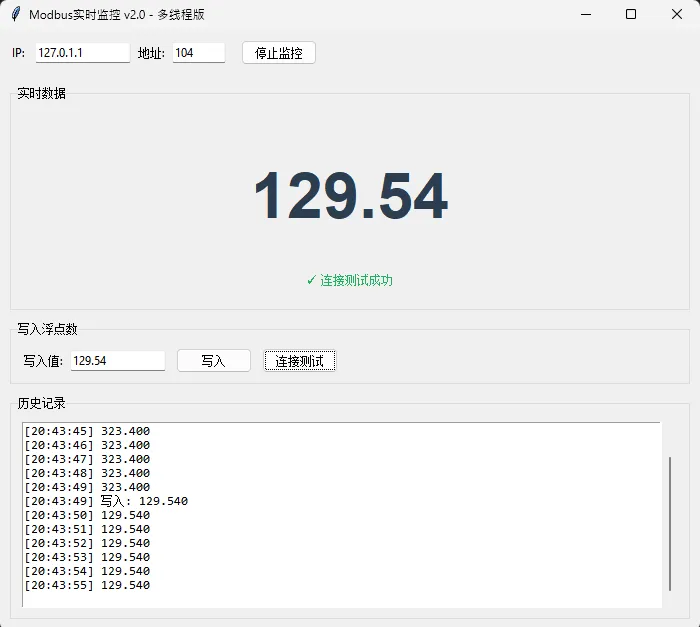Click the green 连接测试成功 status message

(x=350, y=281)
